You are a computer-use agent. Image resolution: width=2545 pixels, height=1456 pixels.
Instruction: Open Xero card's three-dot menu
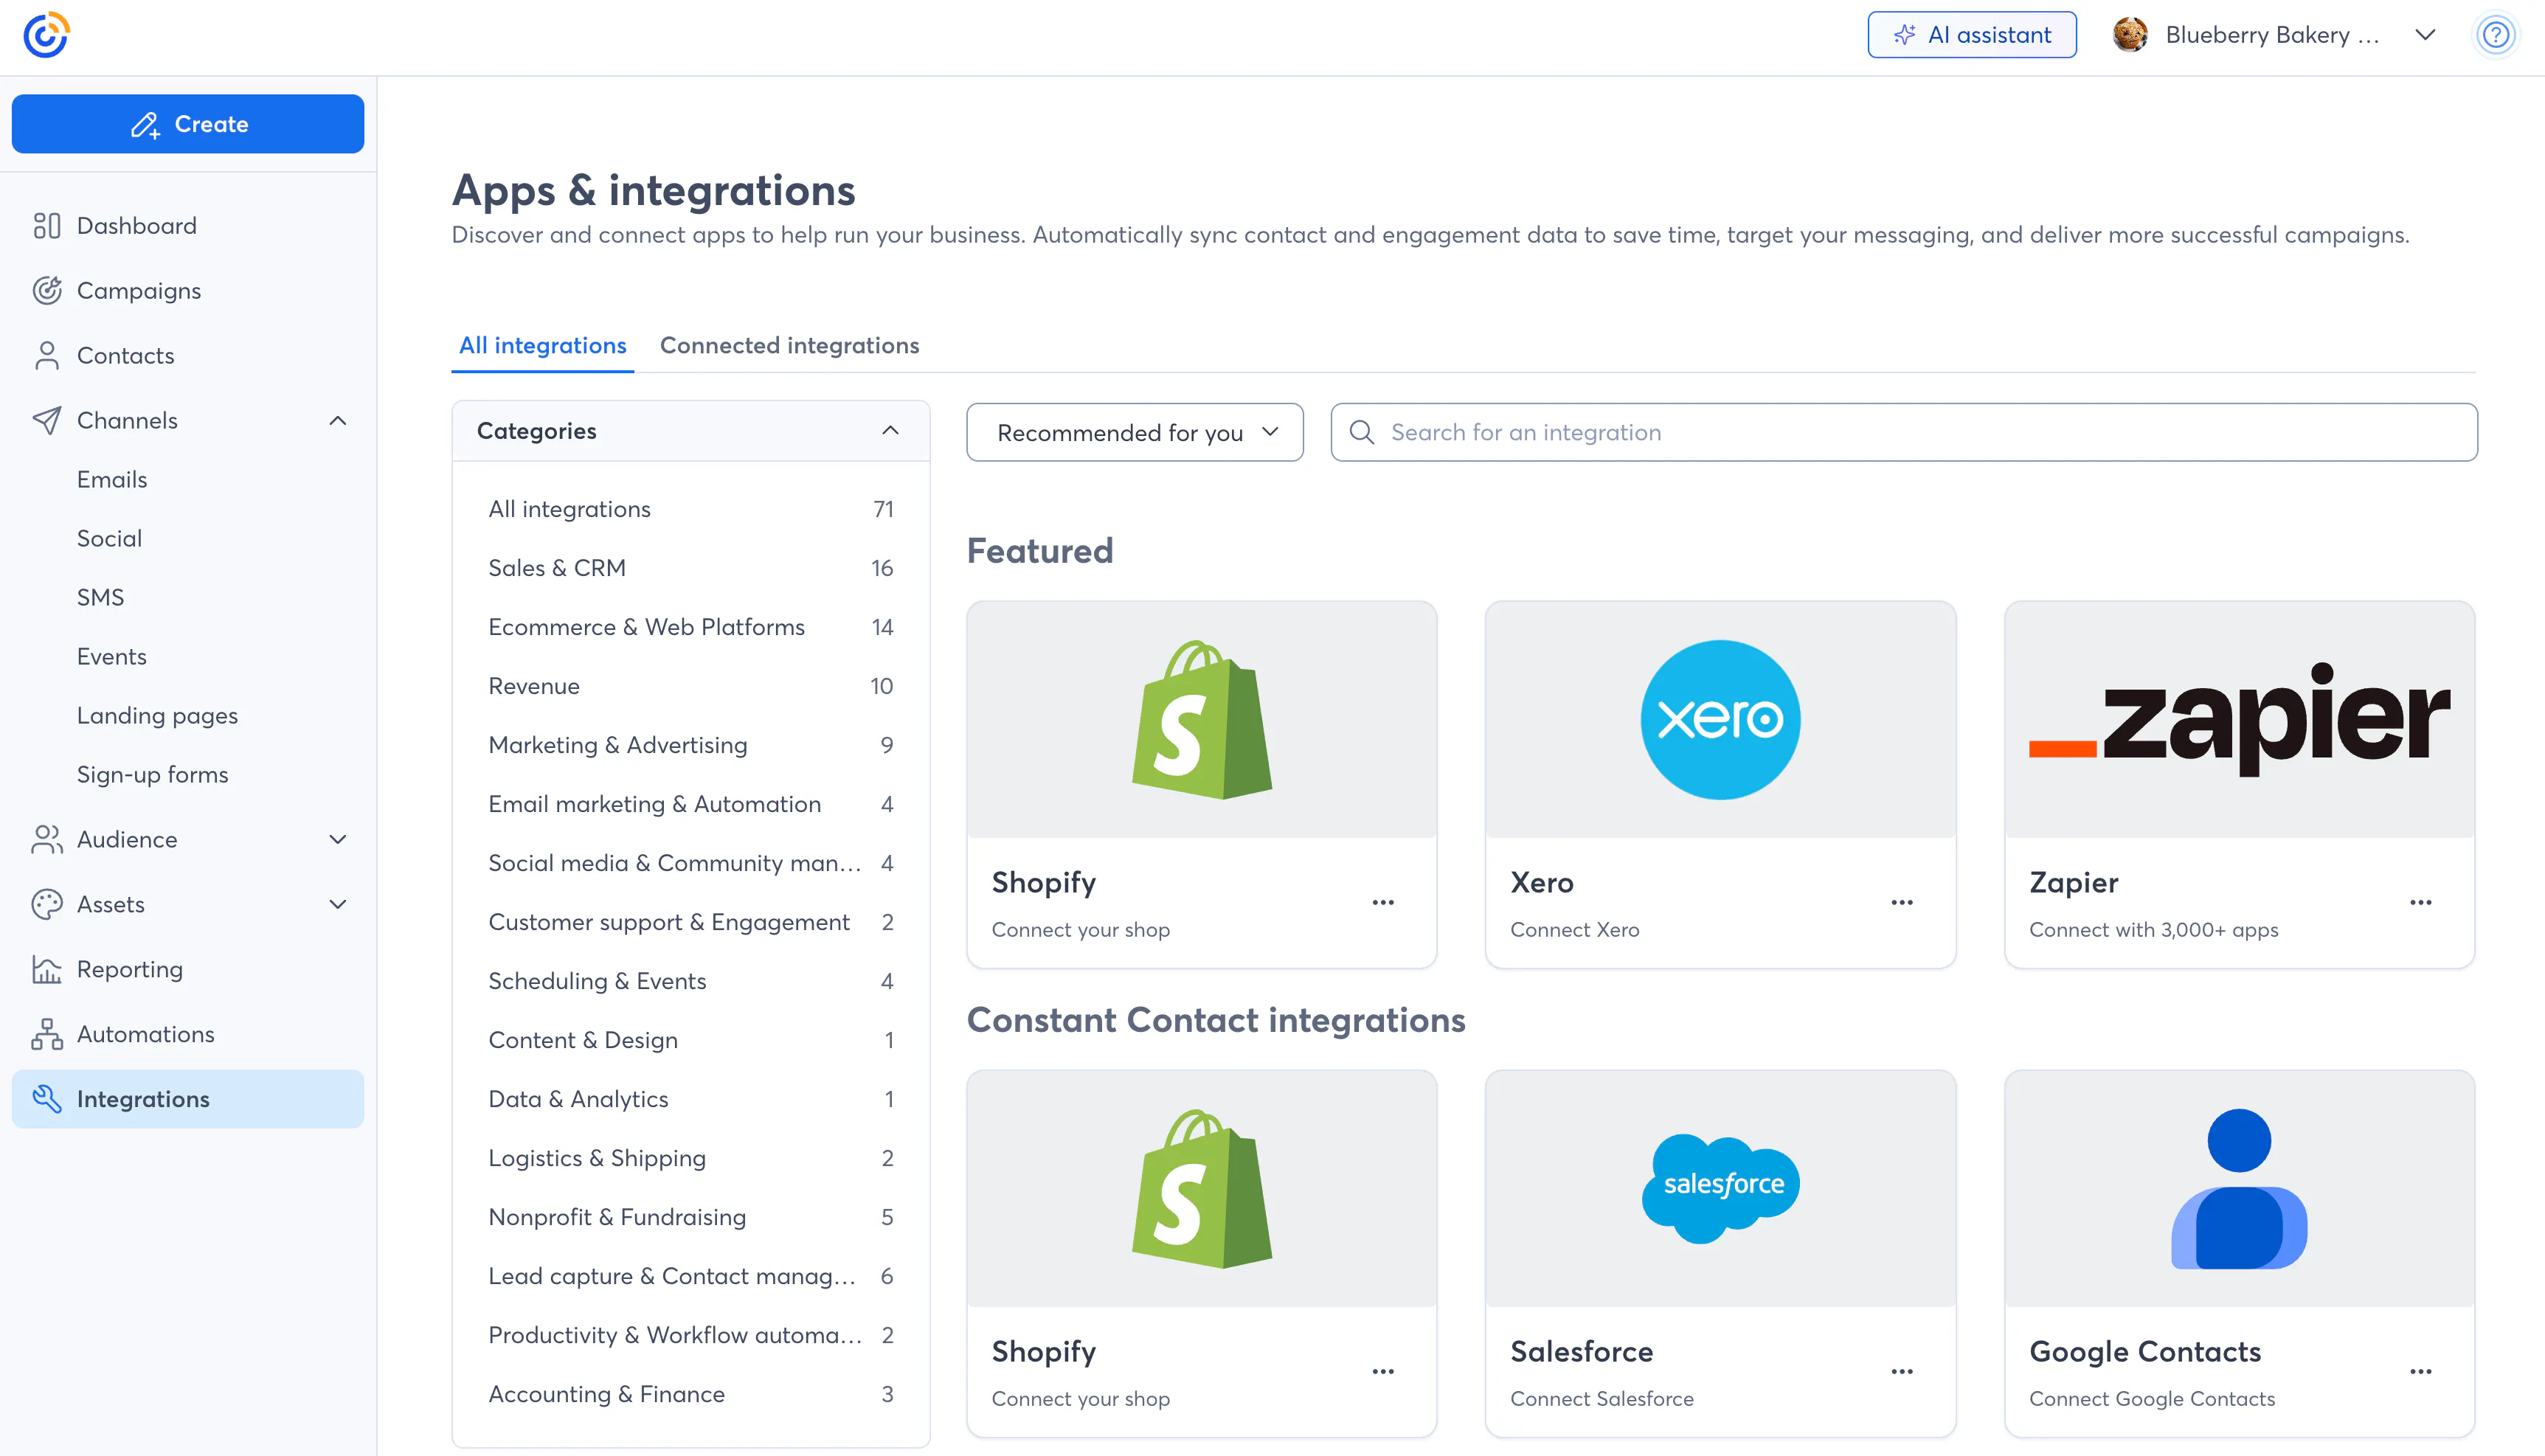(x=1901, y=902)
